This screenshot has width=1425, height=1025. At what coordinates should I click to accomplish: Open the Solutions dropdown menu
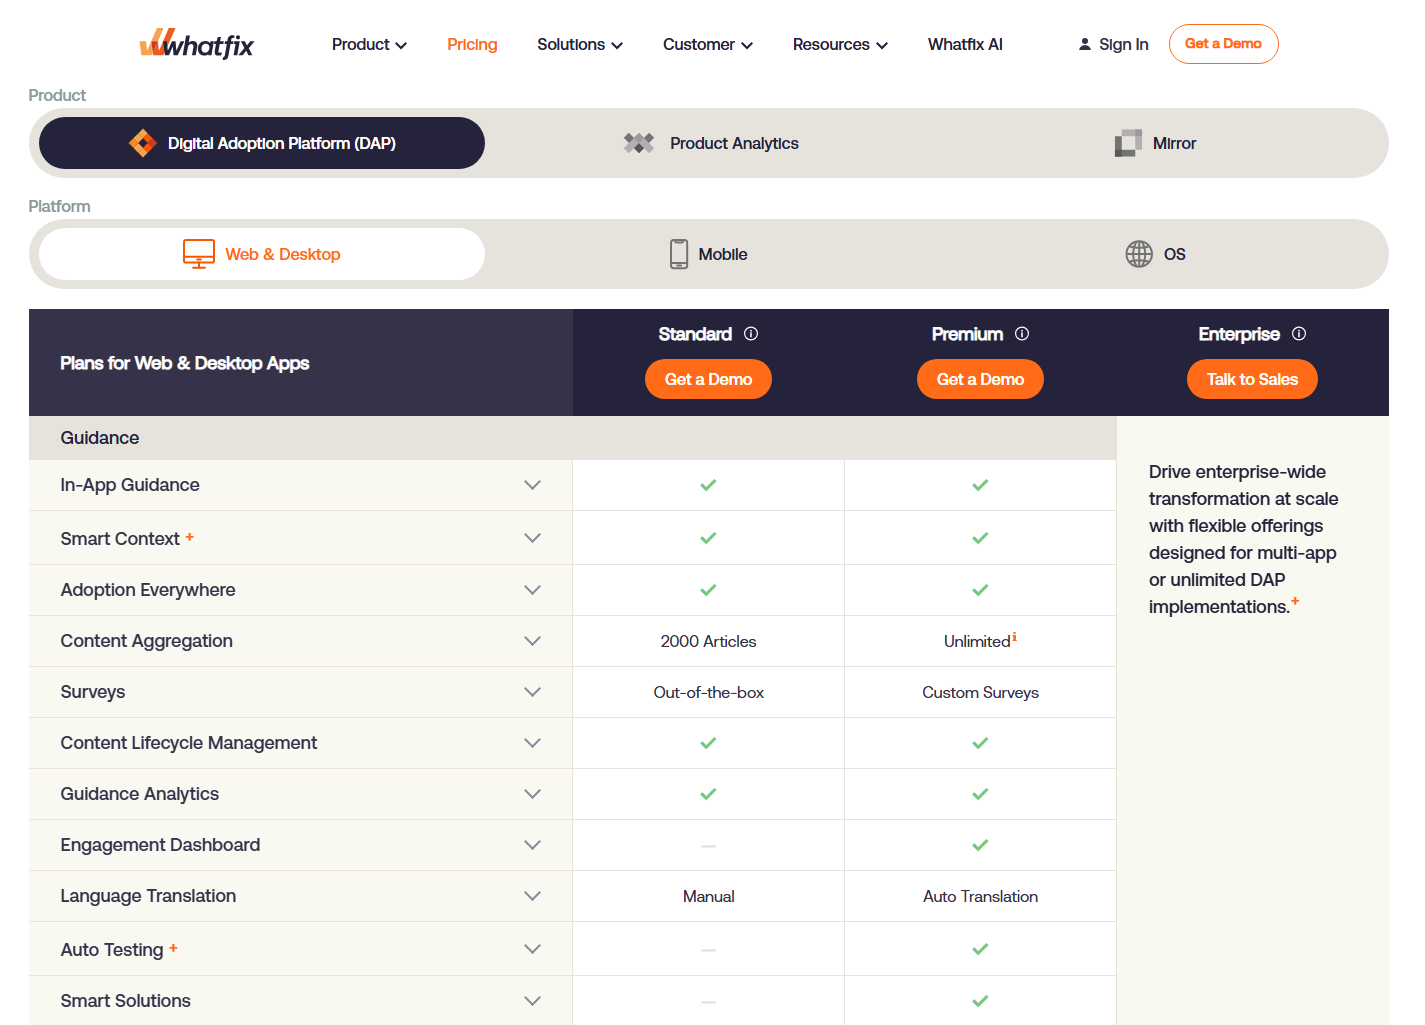click(580, 44)
